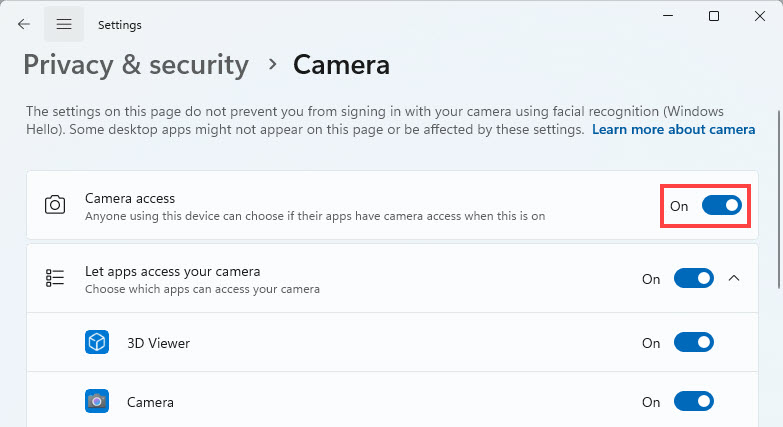Image resolution: width=783 pixels, height=427 pixels.
Task: Open the hamburger navigation menu
Action: click(x=64, y=24)
